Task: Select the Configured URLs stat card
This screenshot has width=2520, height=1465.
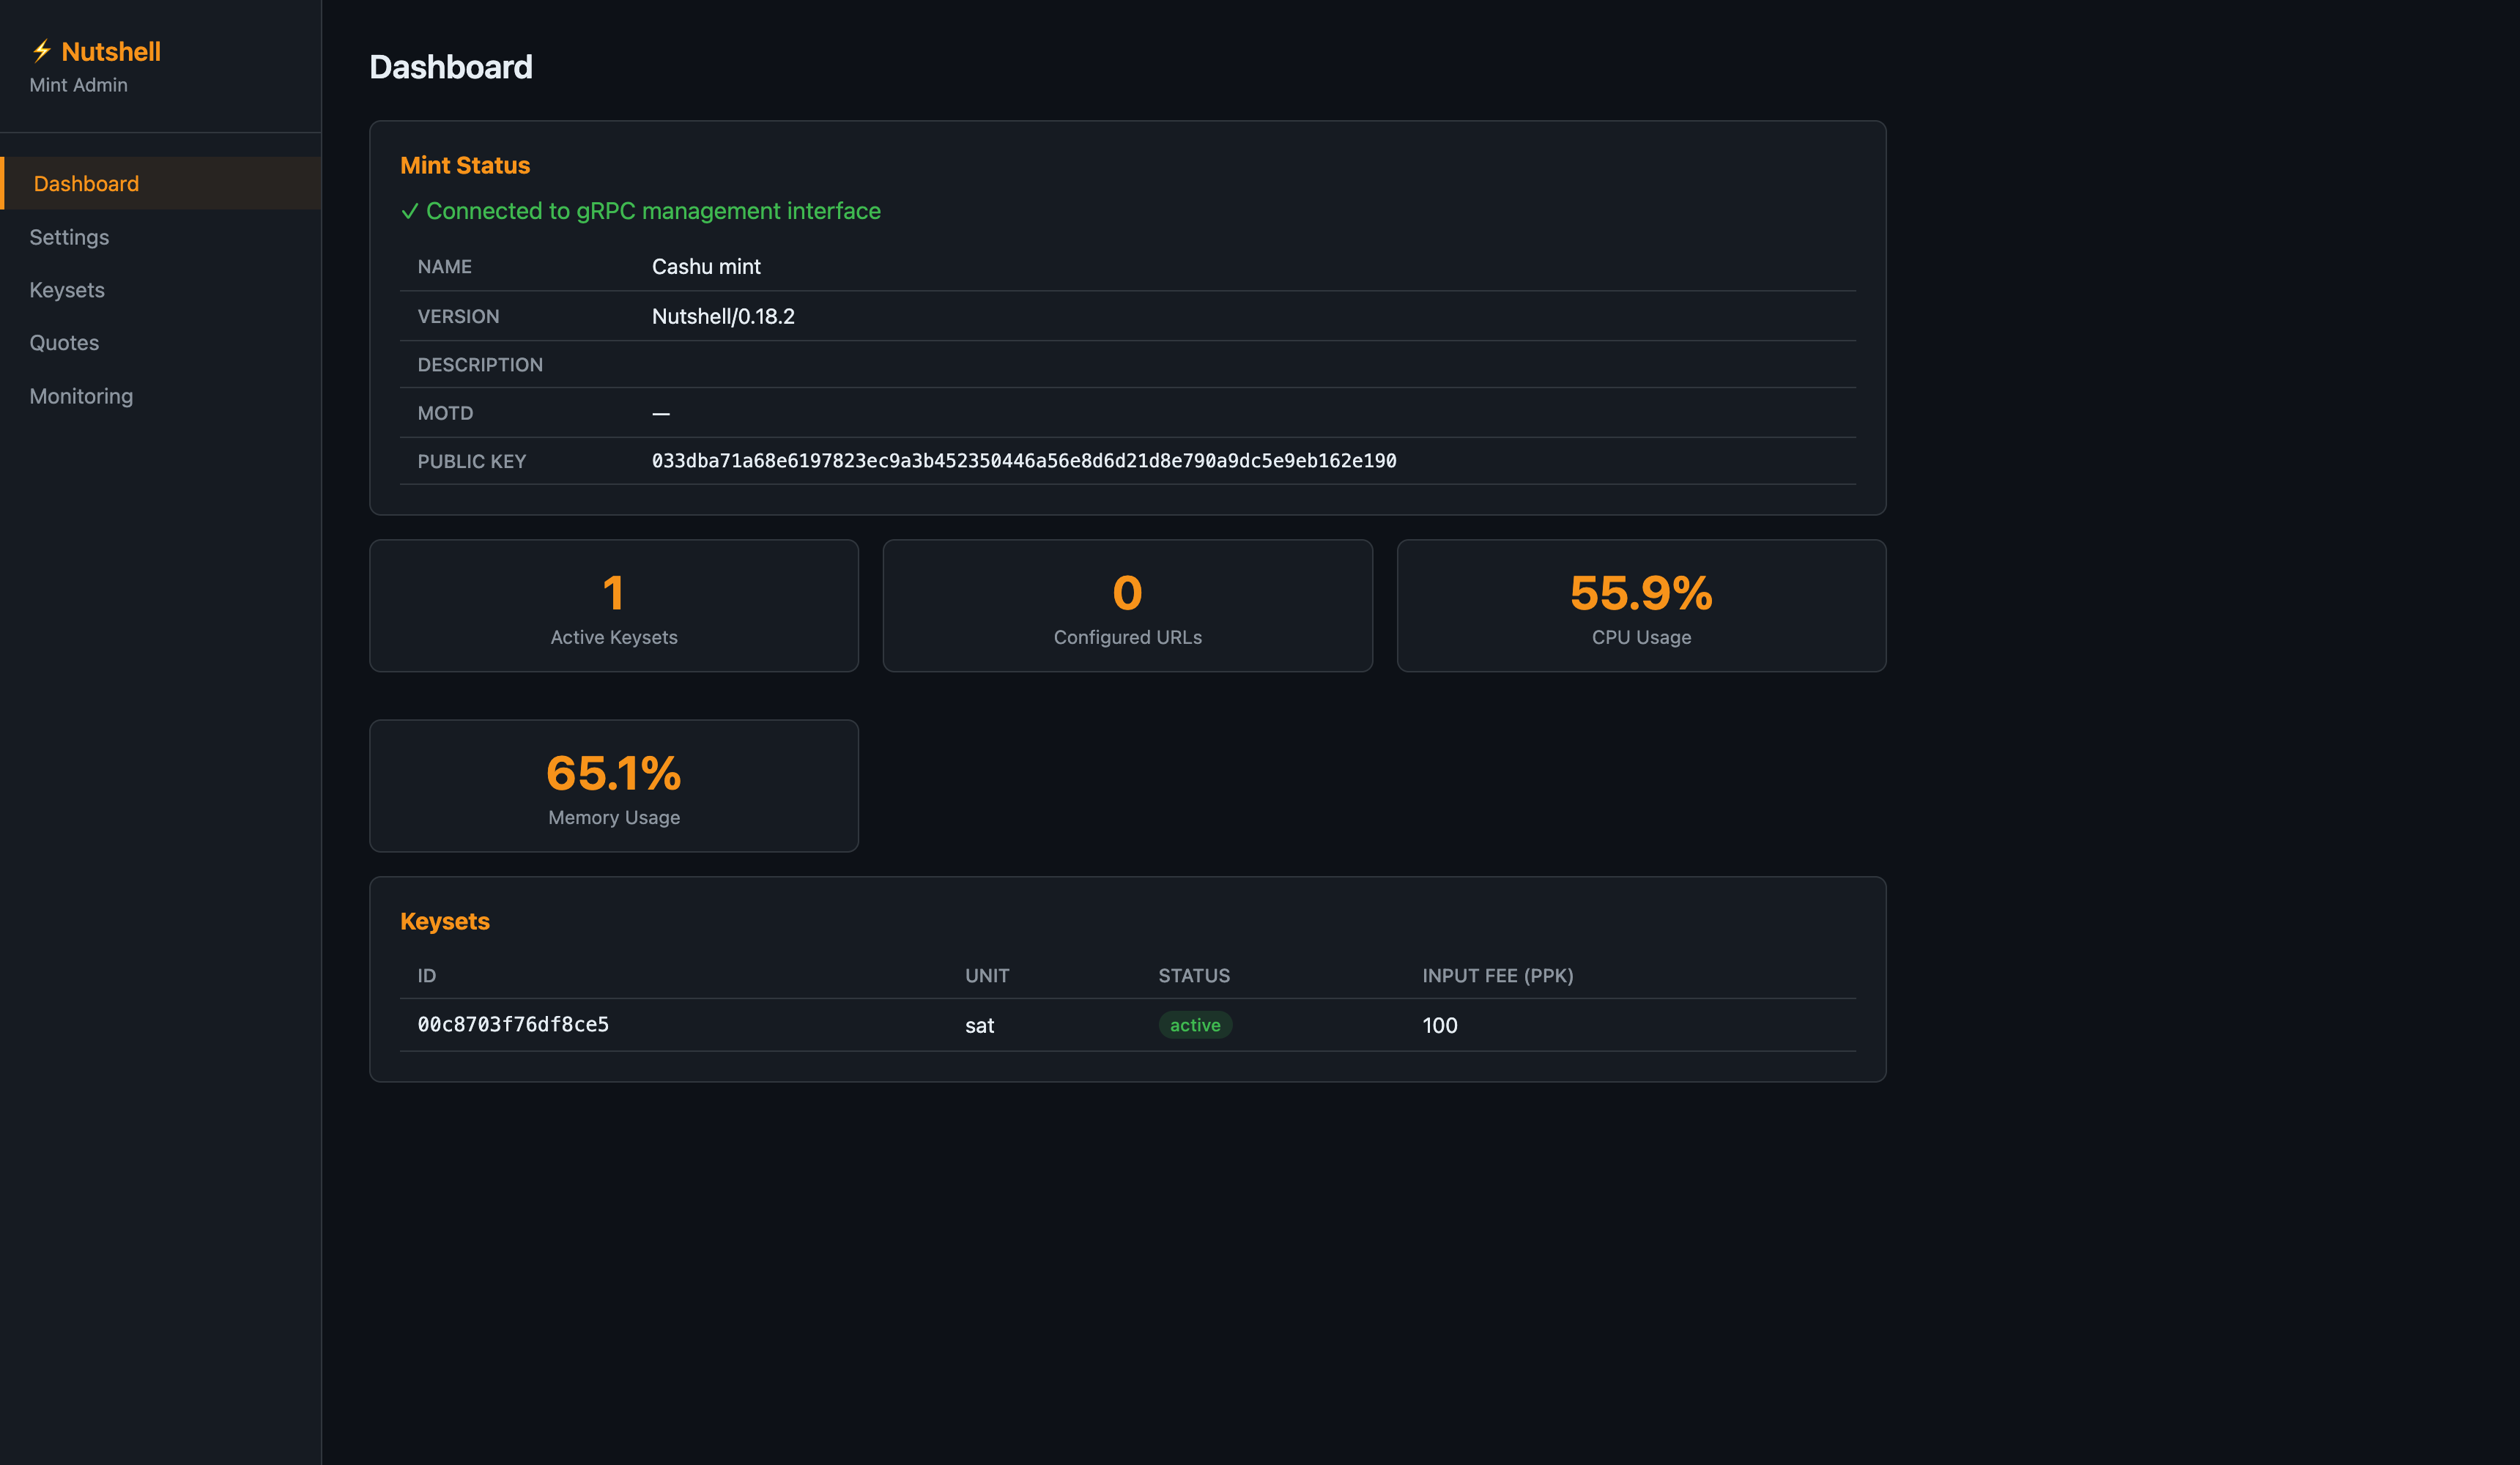Action: click(x=1127, y=606)
